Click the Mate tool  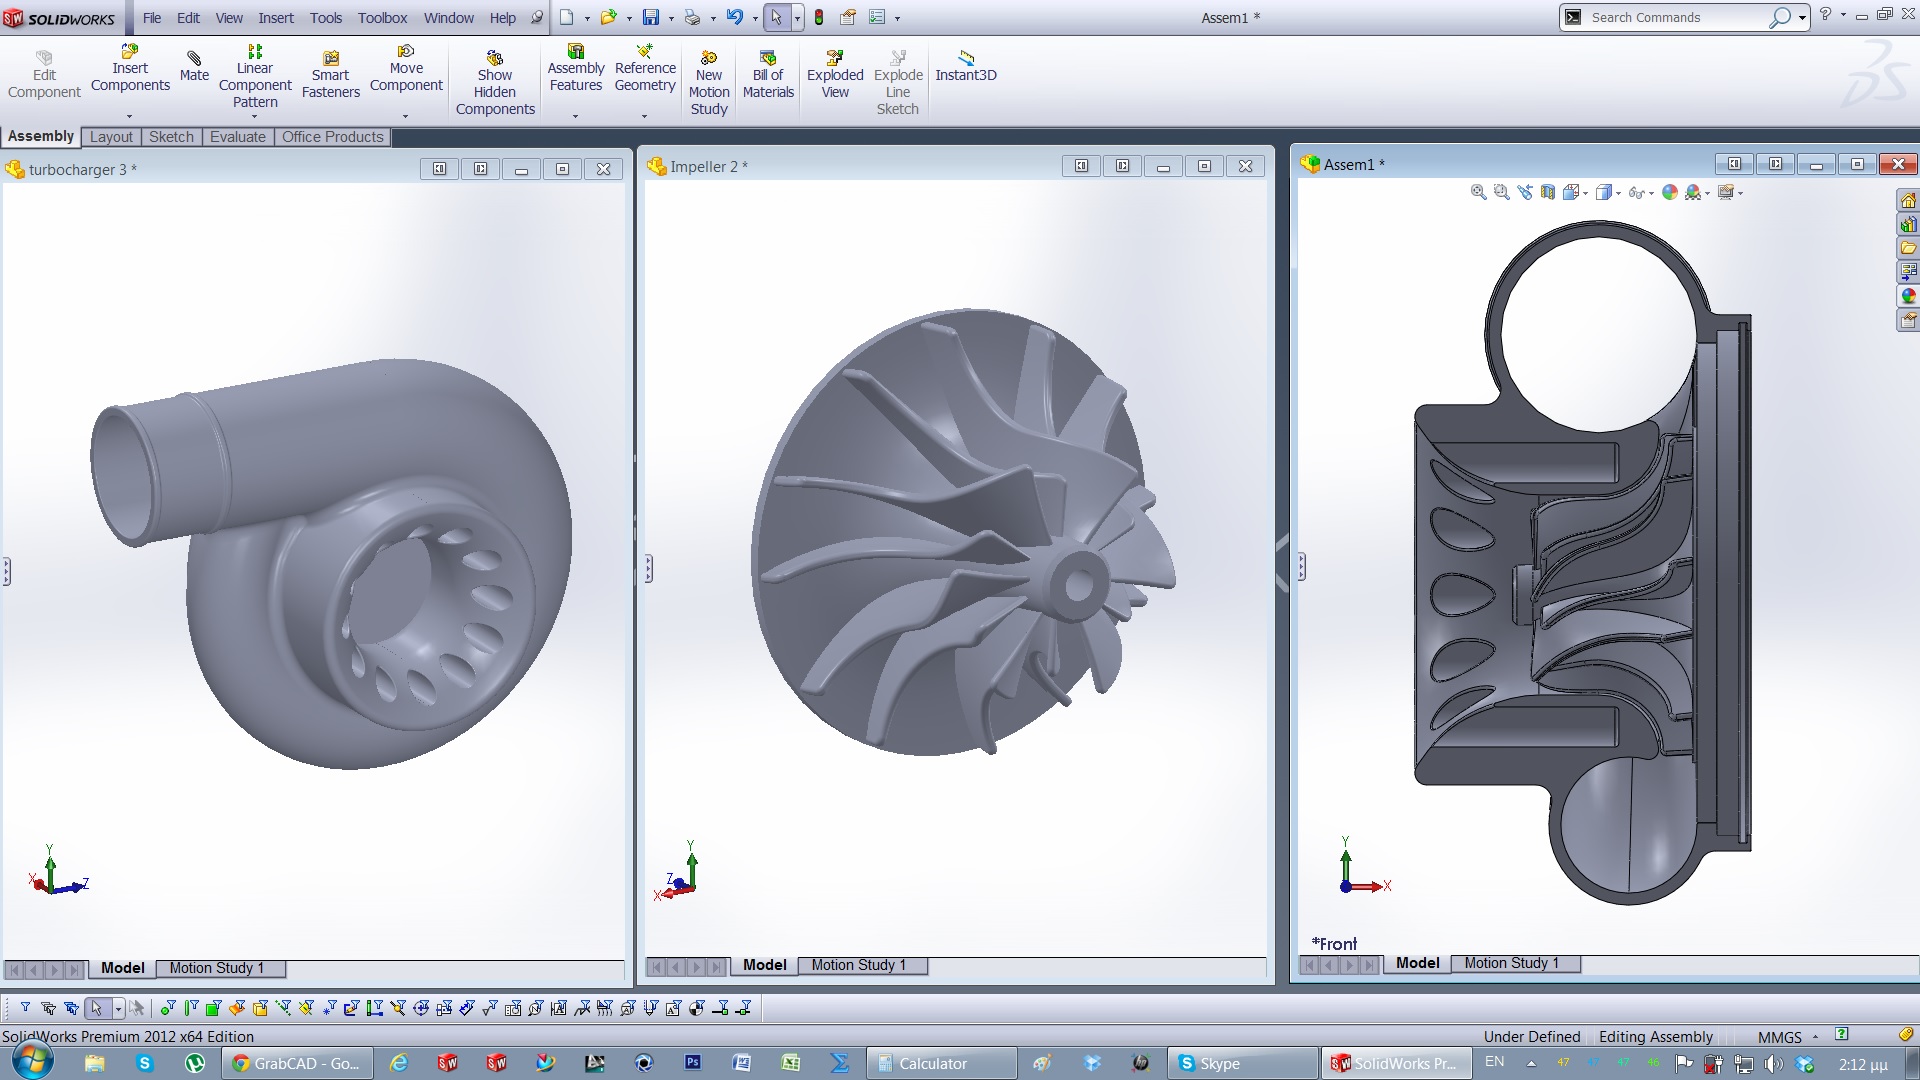(194, 66)
